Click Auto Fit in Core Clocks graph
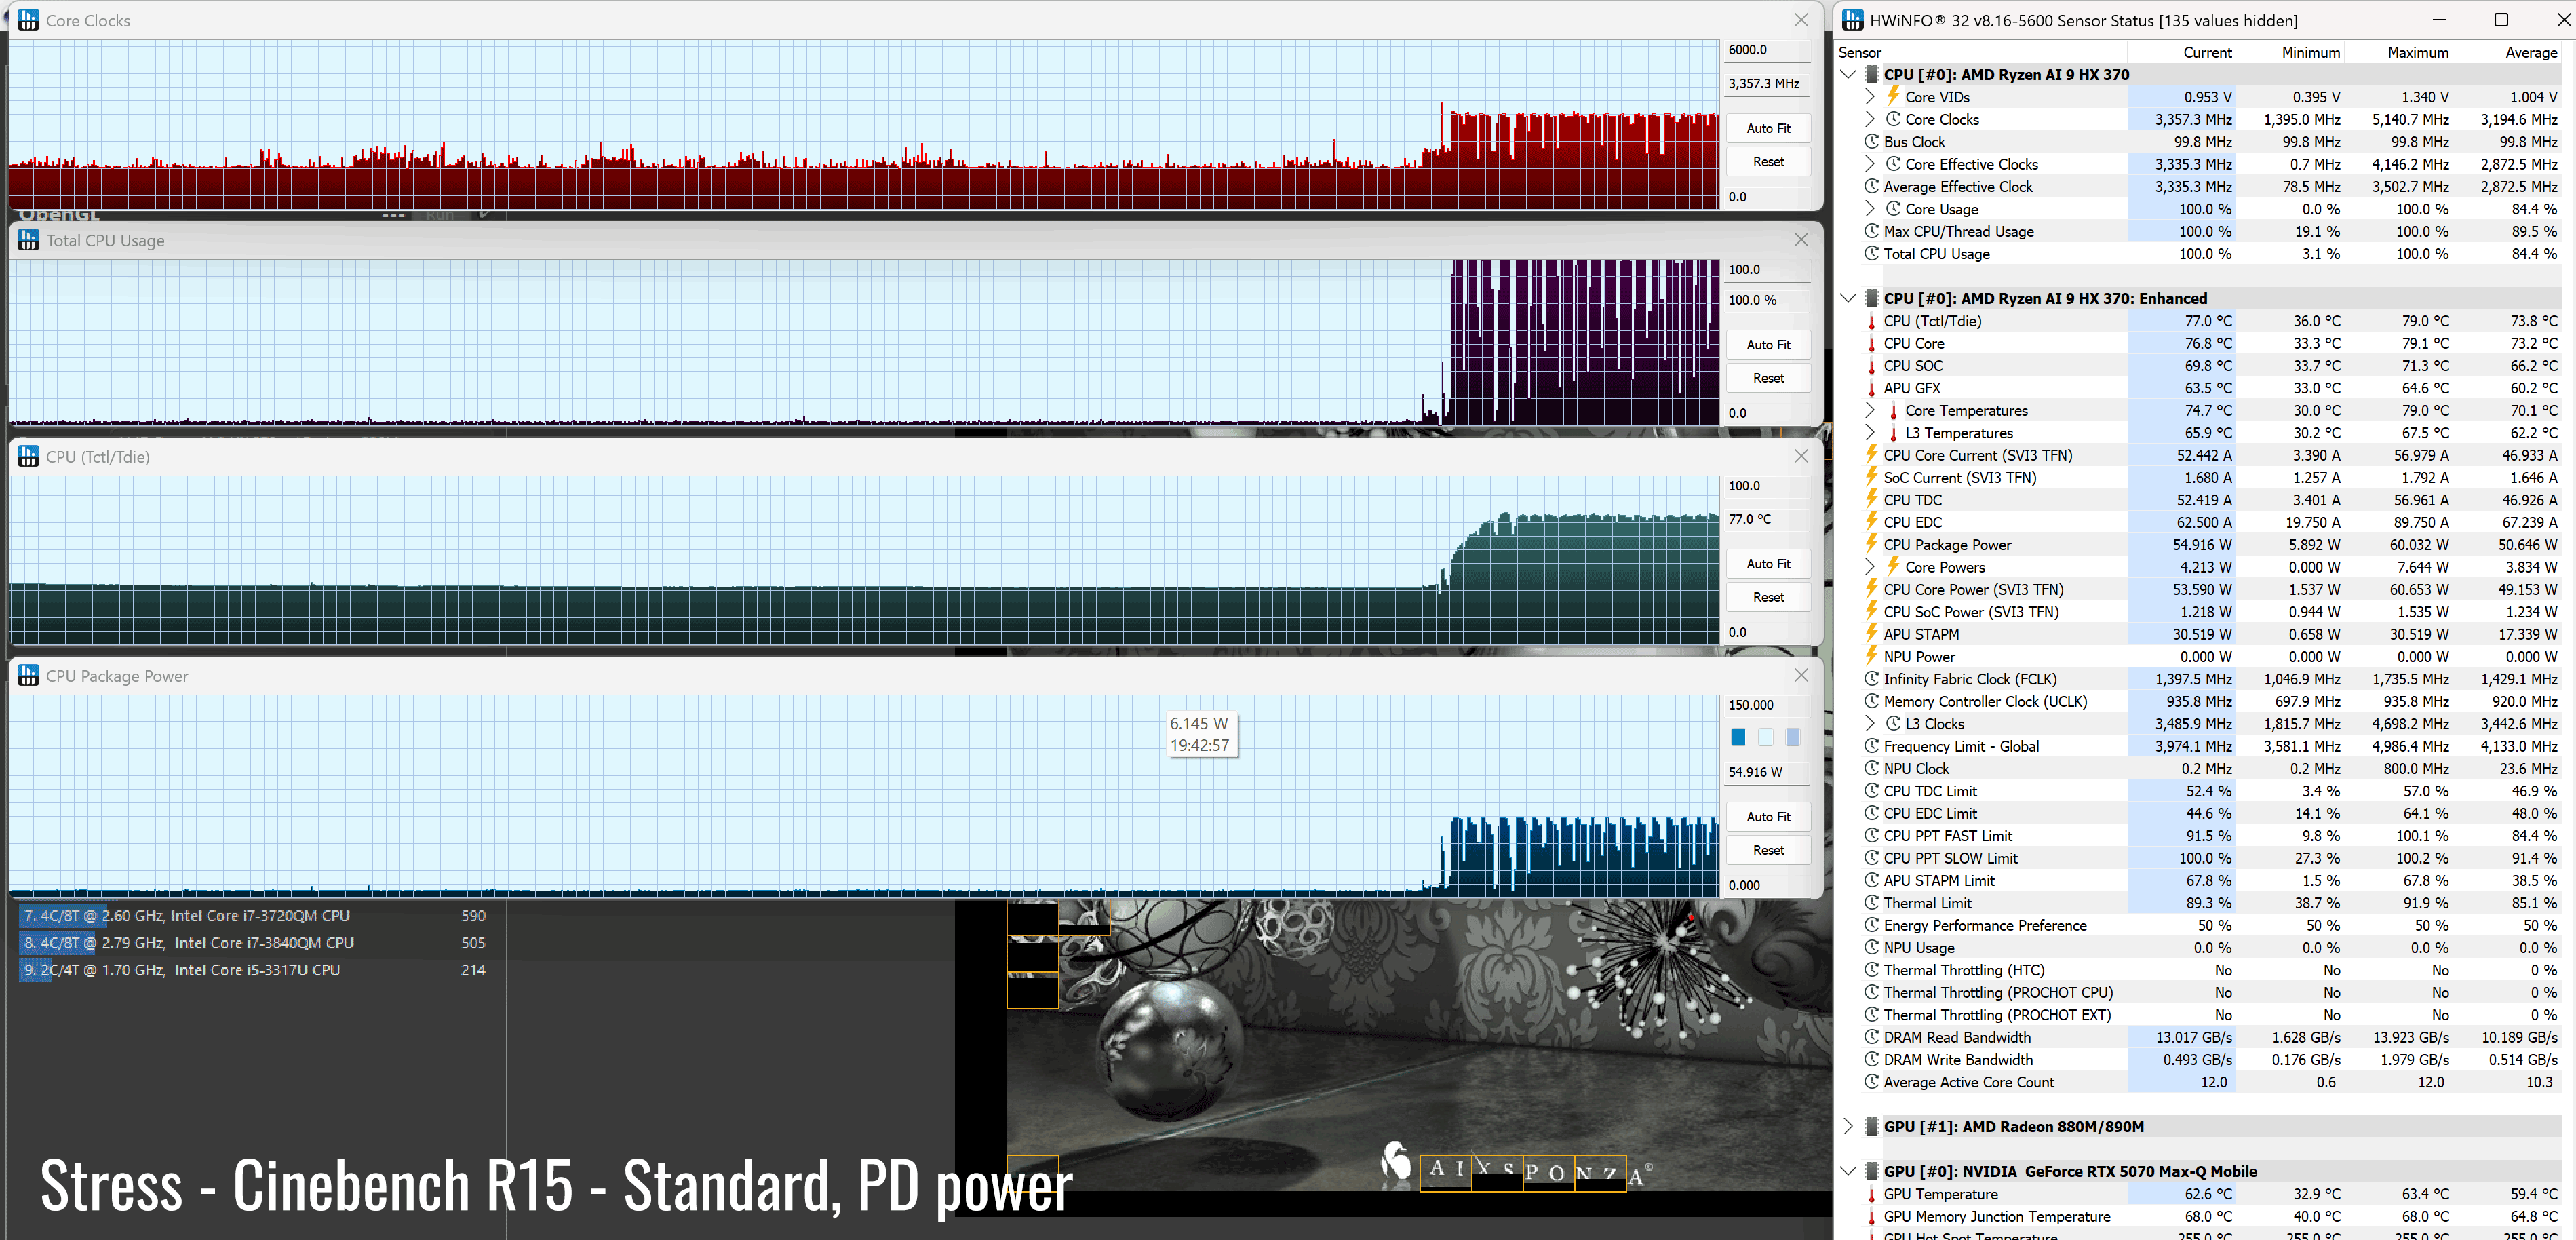This screenshot has width=2576, height=1240. (x=1768, y=128)
